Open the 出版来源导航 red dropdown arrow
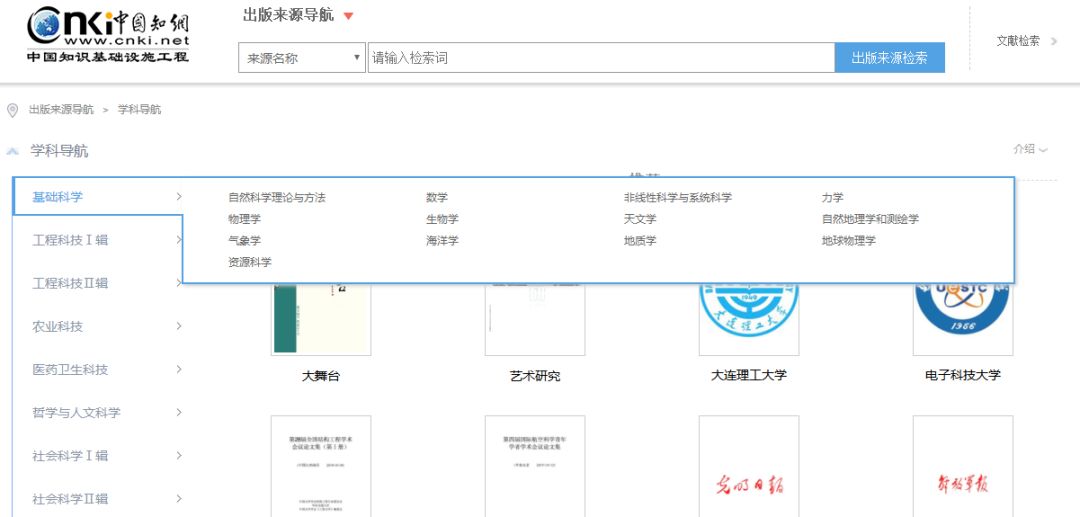The width and height of the screenshot is (1080, 517). point(349,16)
